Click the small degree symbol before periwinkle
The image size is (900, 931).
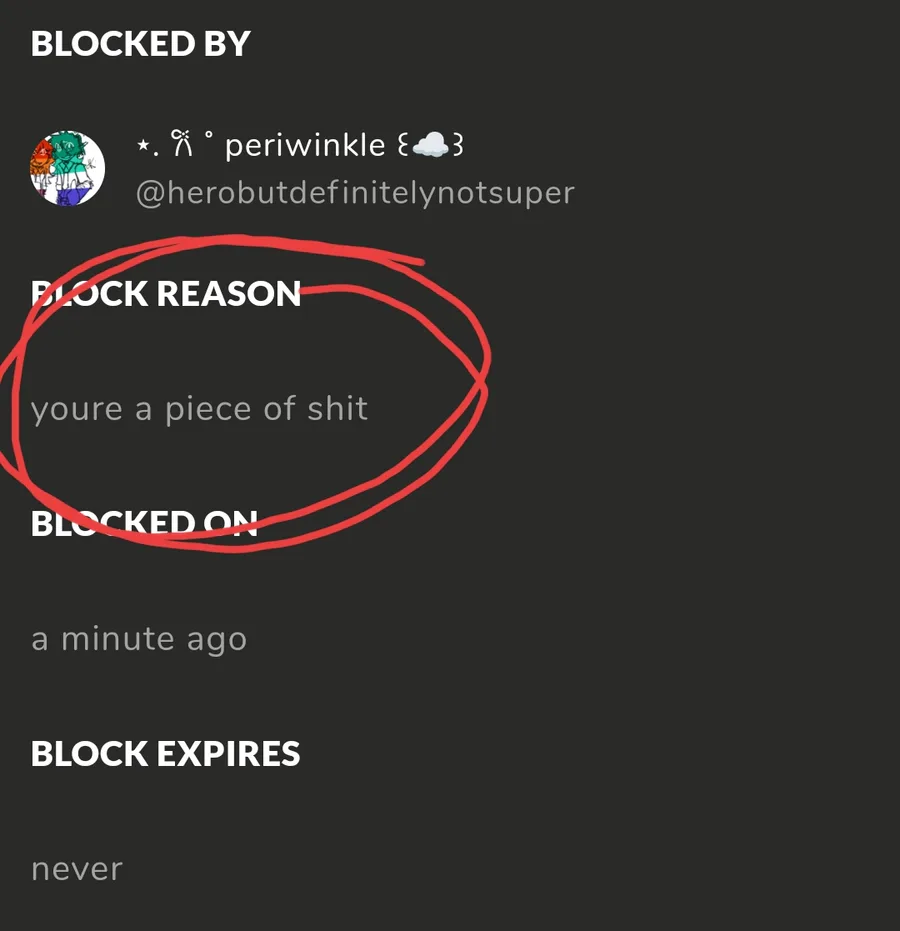click(x=208, y=134)
